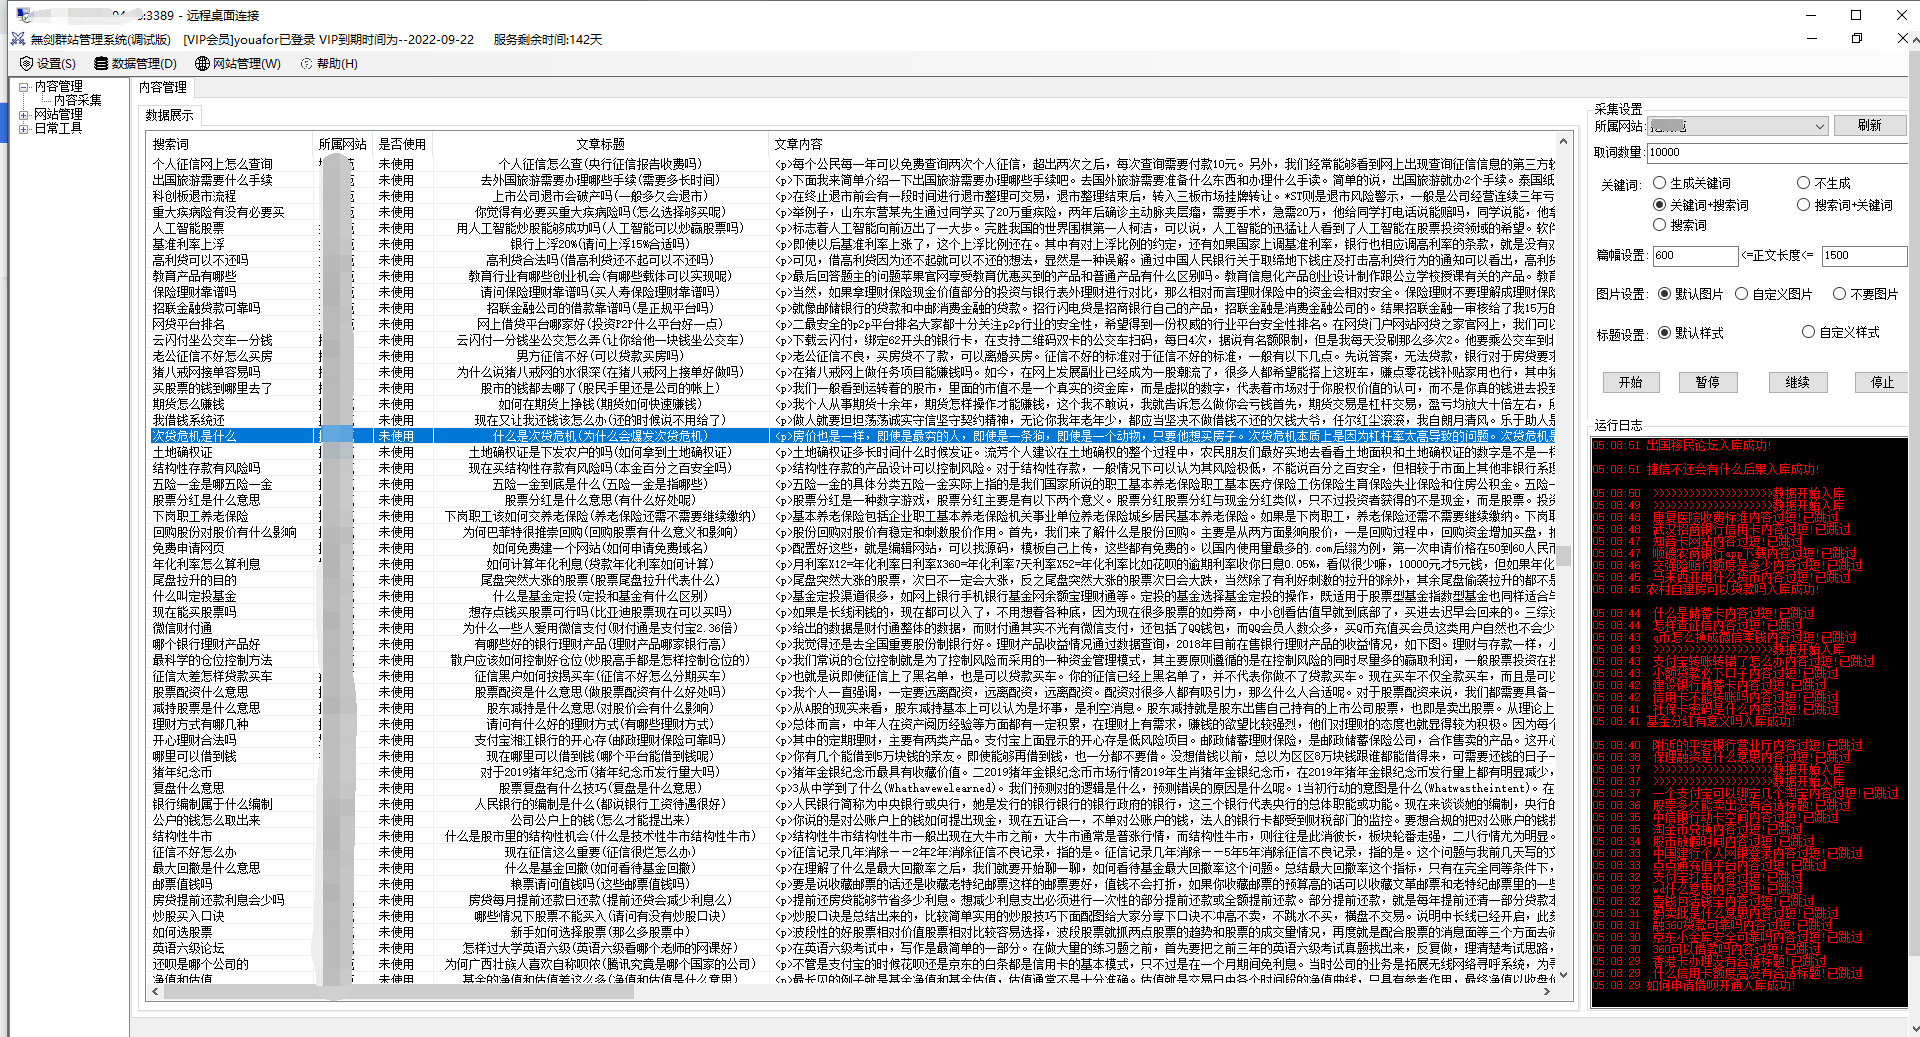Choose 默认图片 for image settings

pos(1691,294)
